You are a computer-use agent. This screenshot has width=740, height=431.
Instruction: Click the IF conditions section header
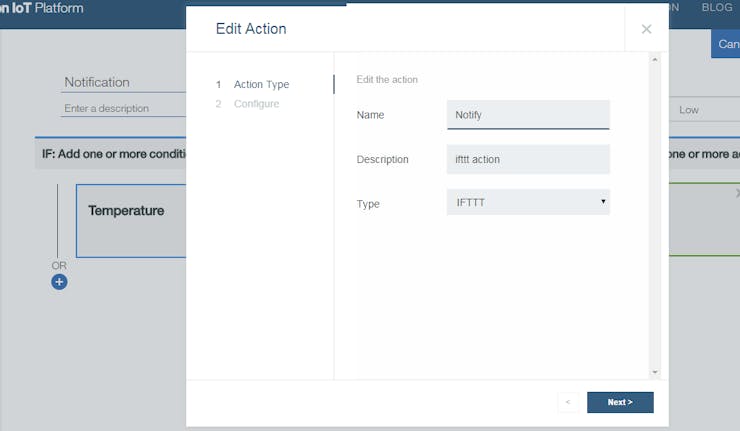(x=111, y=154)
